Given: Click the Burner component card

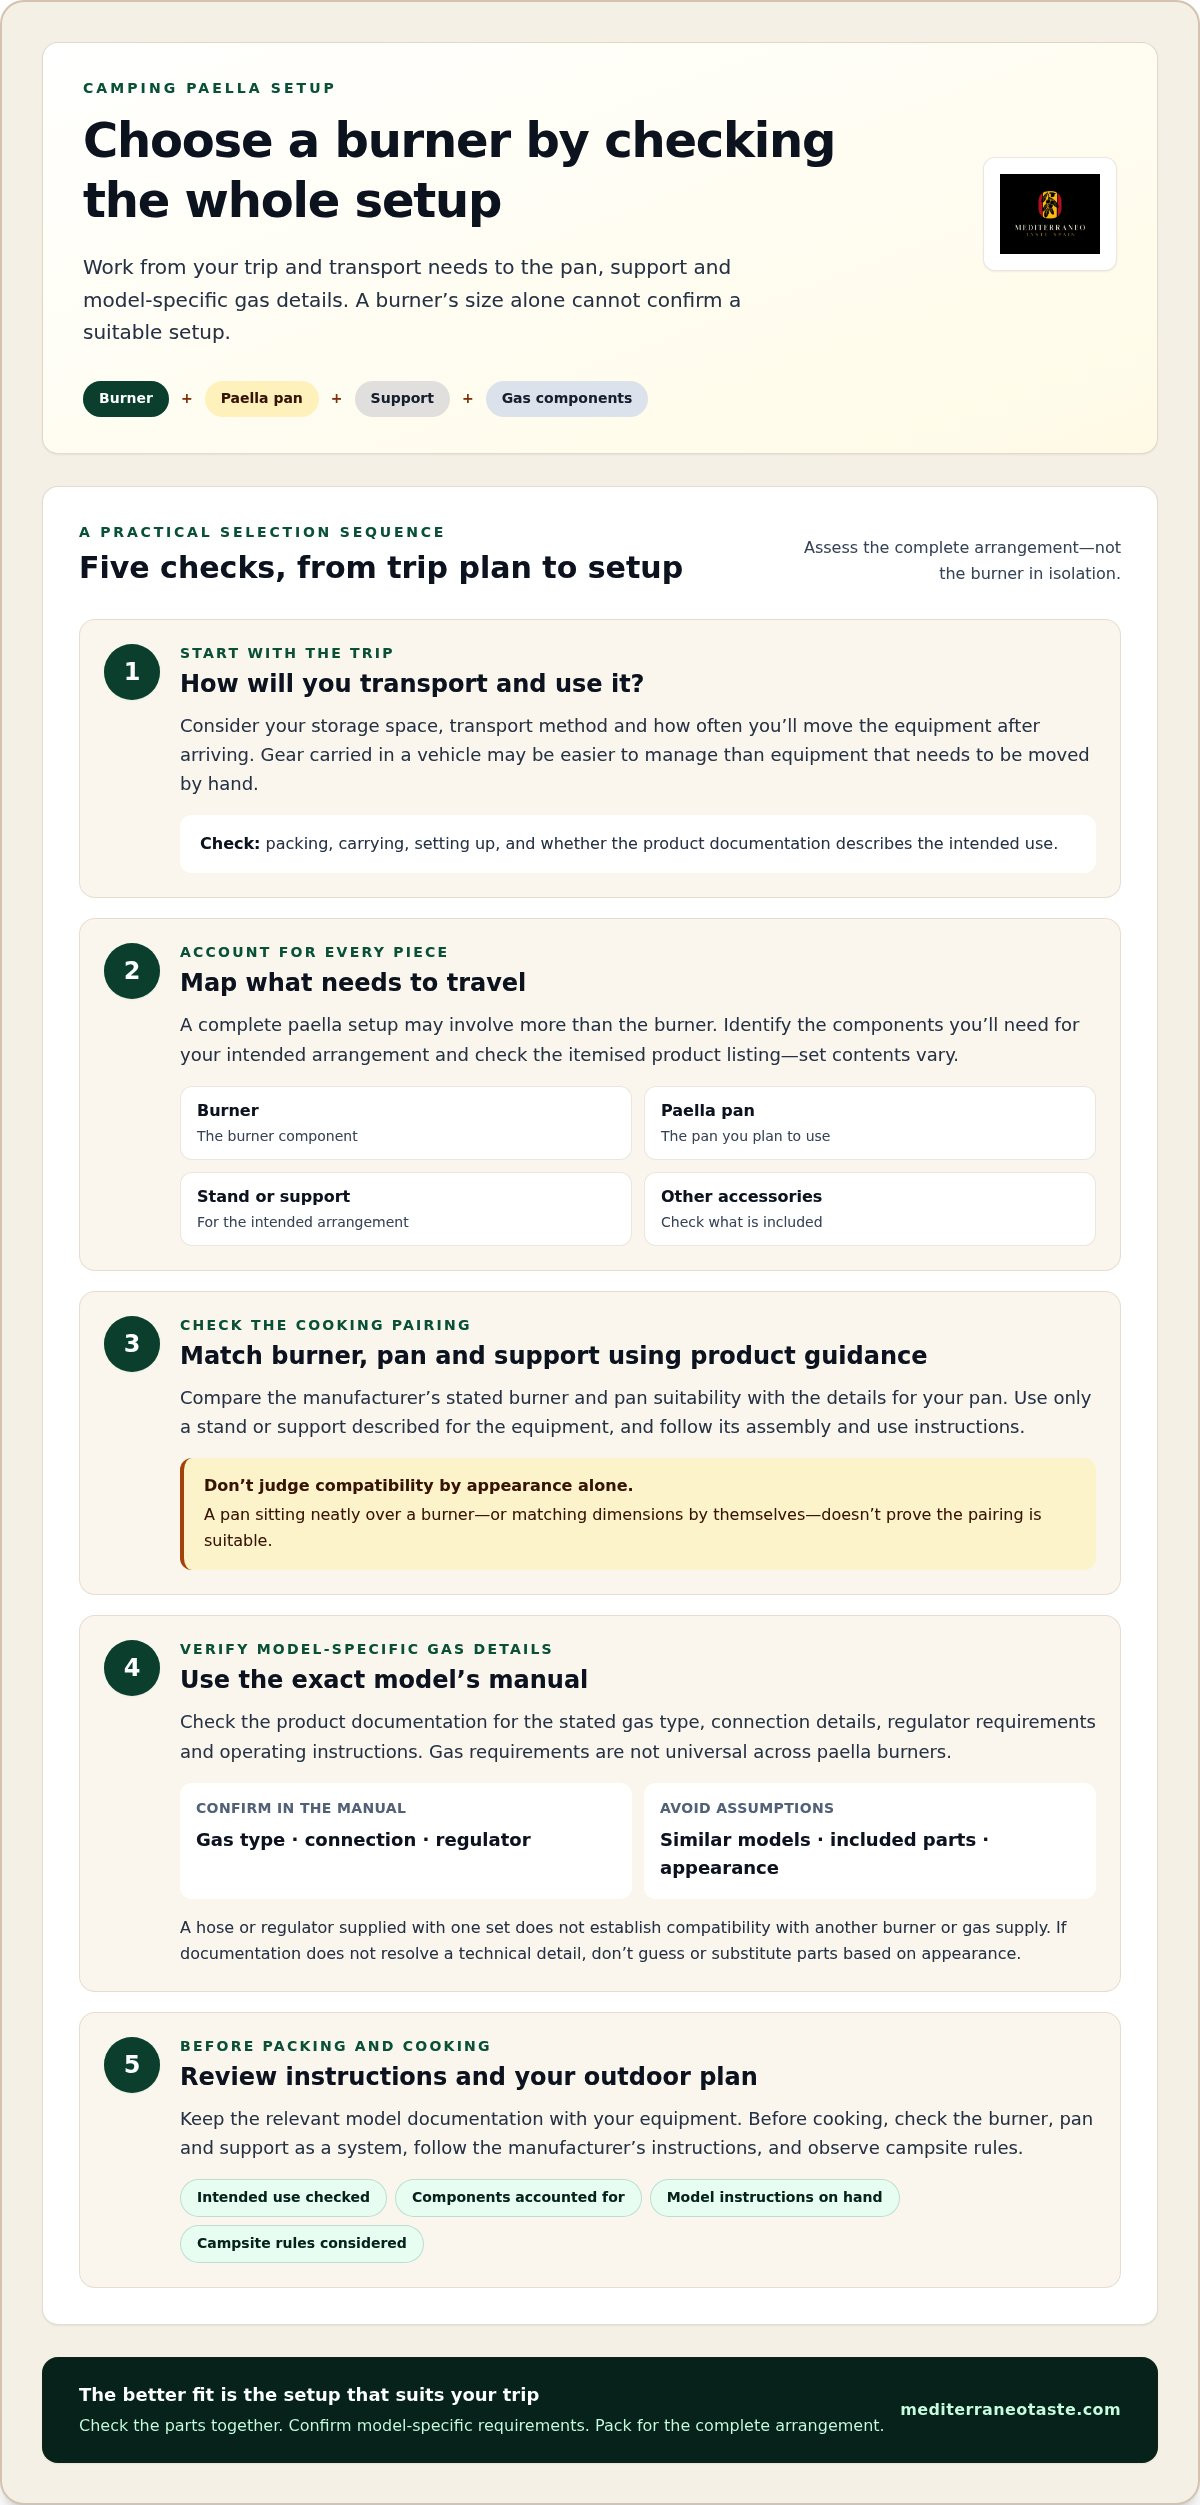Looking at the screenshot, I should click(406, 1123).
